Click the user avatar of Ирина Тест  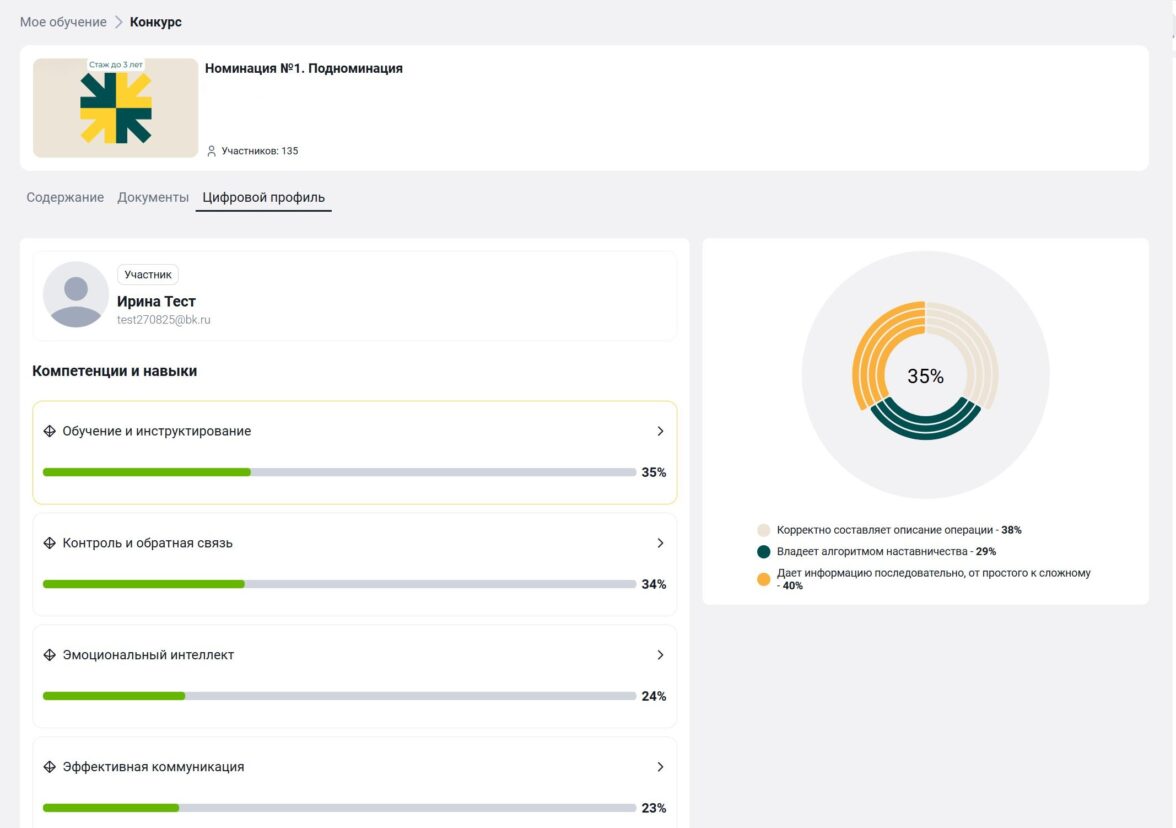click(76, 295)
